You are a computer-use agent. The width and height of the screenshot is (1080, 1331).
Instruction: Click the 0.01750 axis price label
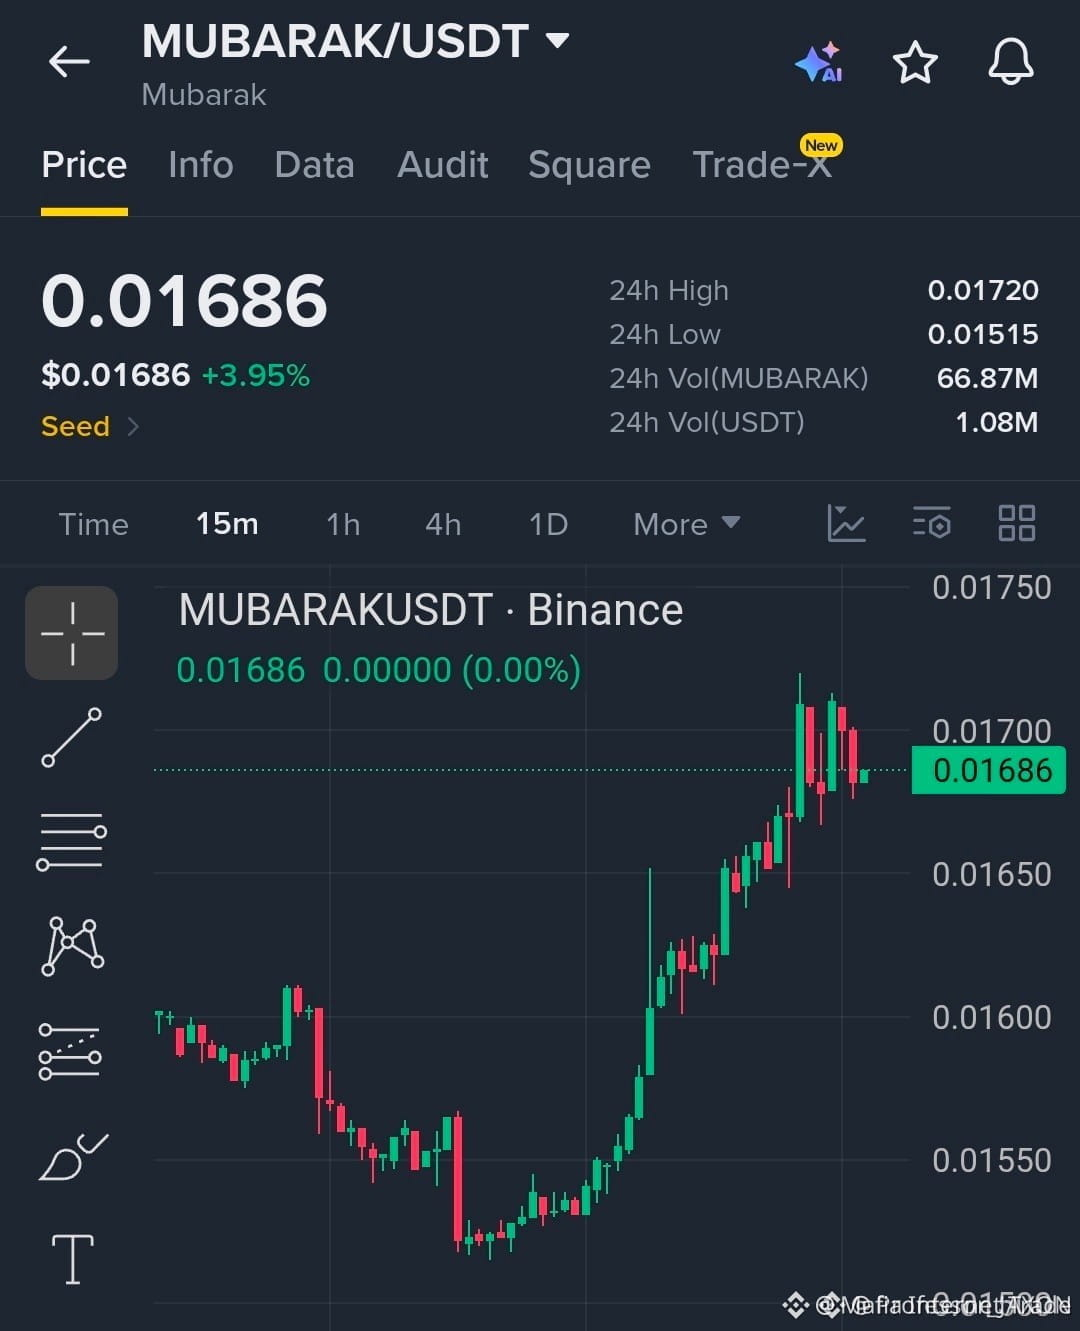pos(991,588)
